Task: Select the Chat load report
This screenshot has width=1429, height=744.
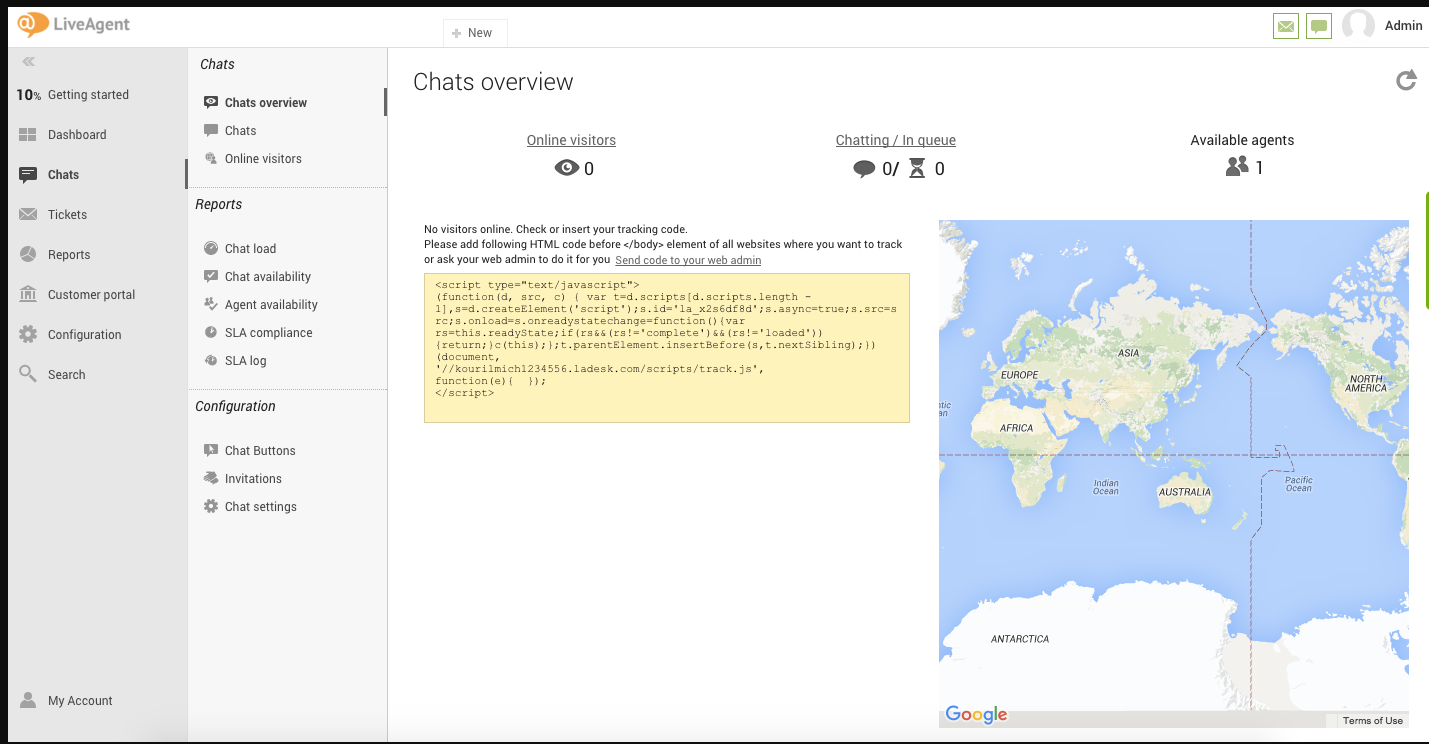Action: coord(250,249)
